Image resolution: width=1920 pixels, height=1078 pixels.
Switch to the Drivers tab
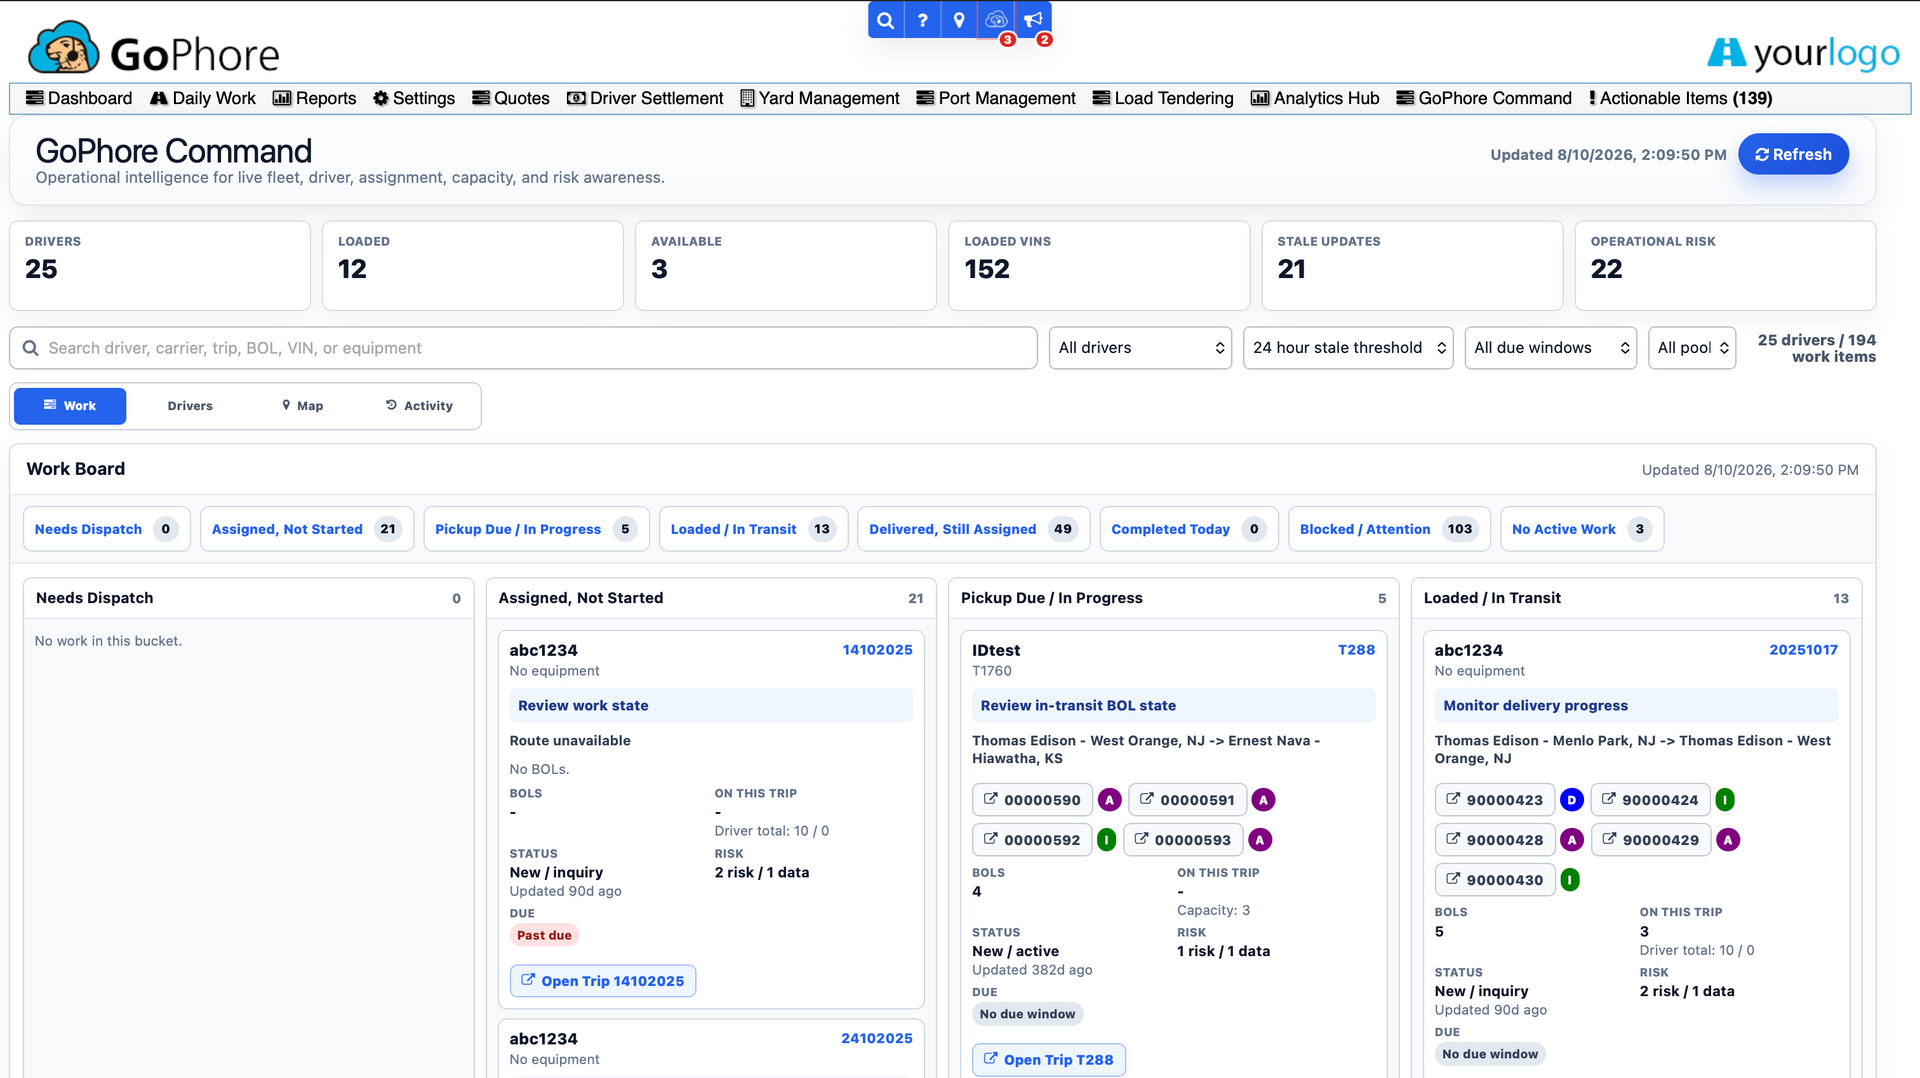190,406
